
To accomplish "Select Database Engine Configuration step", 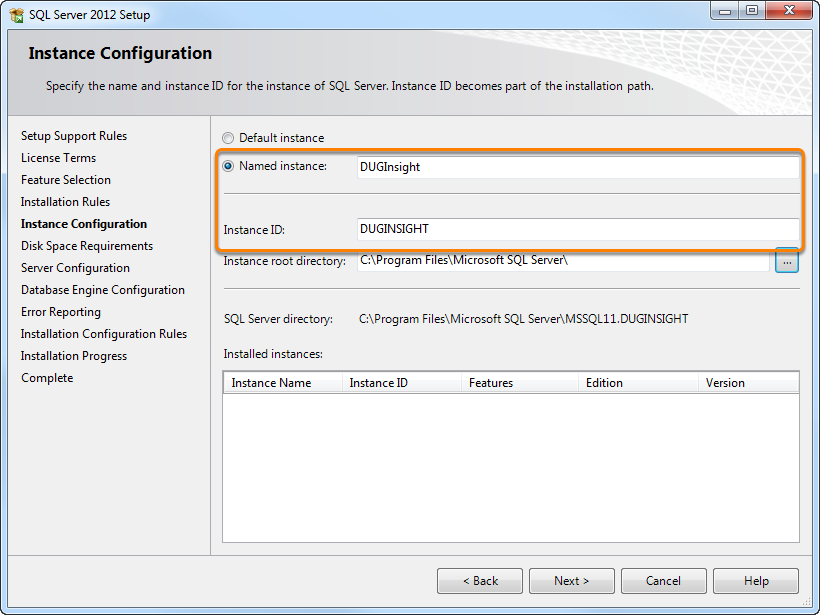I will point(102,290).
